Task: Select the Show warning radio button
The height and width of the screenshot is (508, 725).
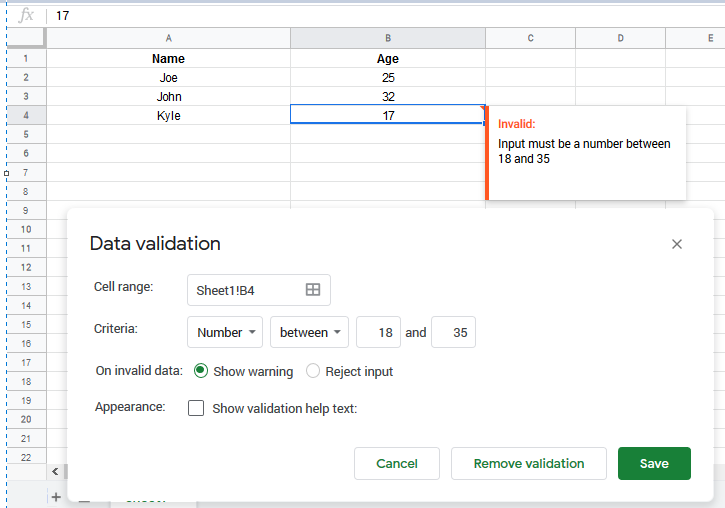Action: 201,371
